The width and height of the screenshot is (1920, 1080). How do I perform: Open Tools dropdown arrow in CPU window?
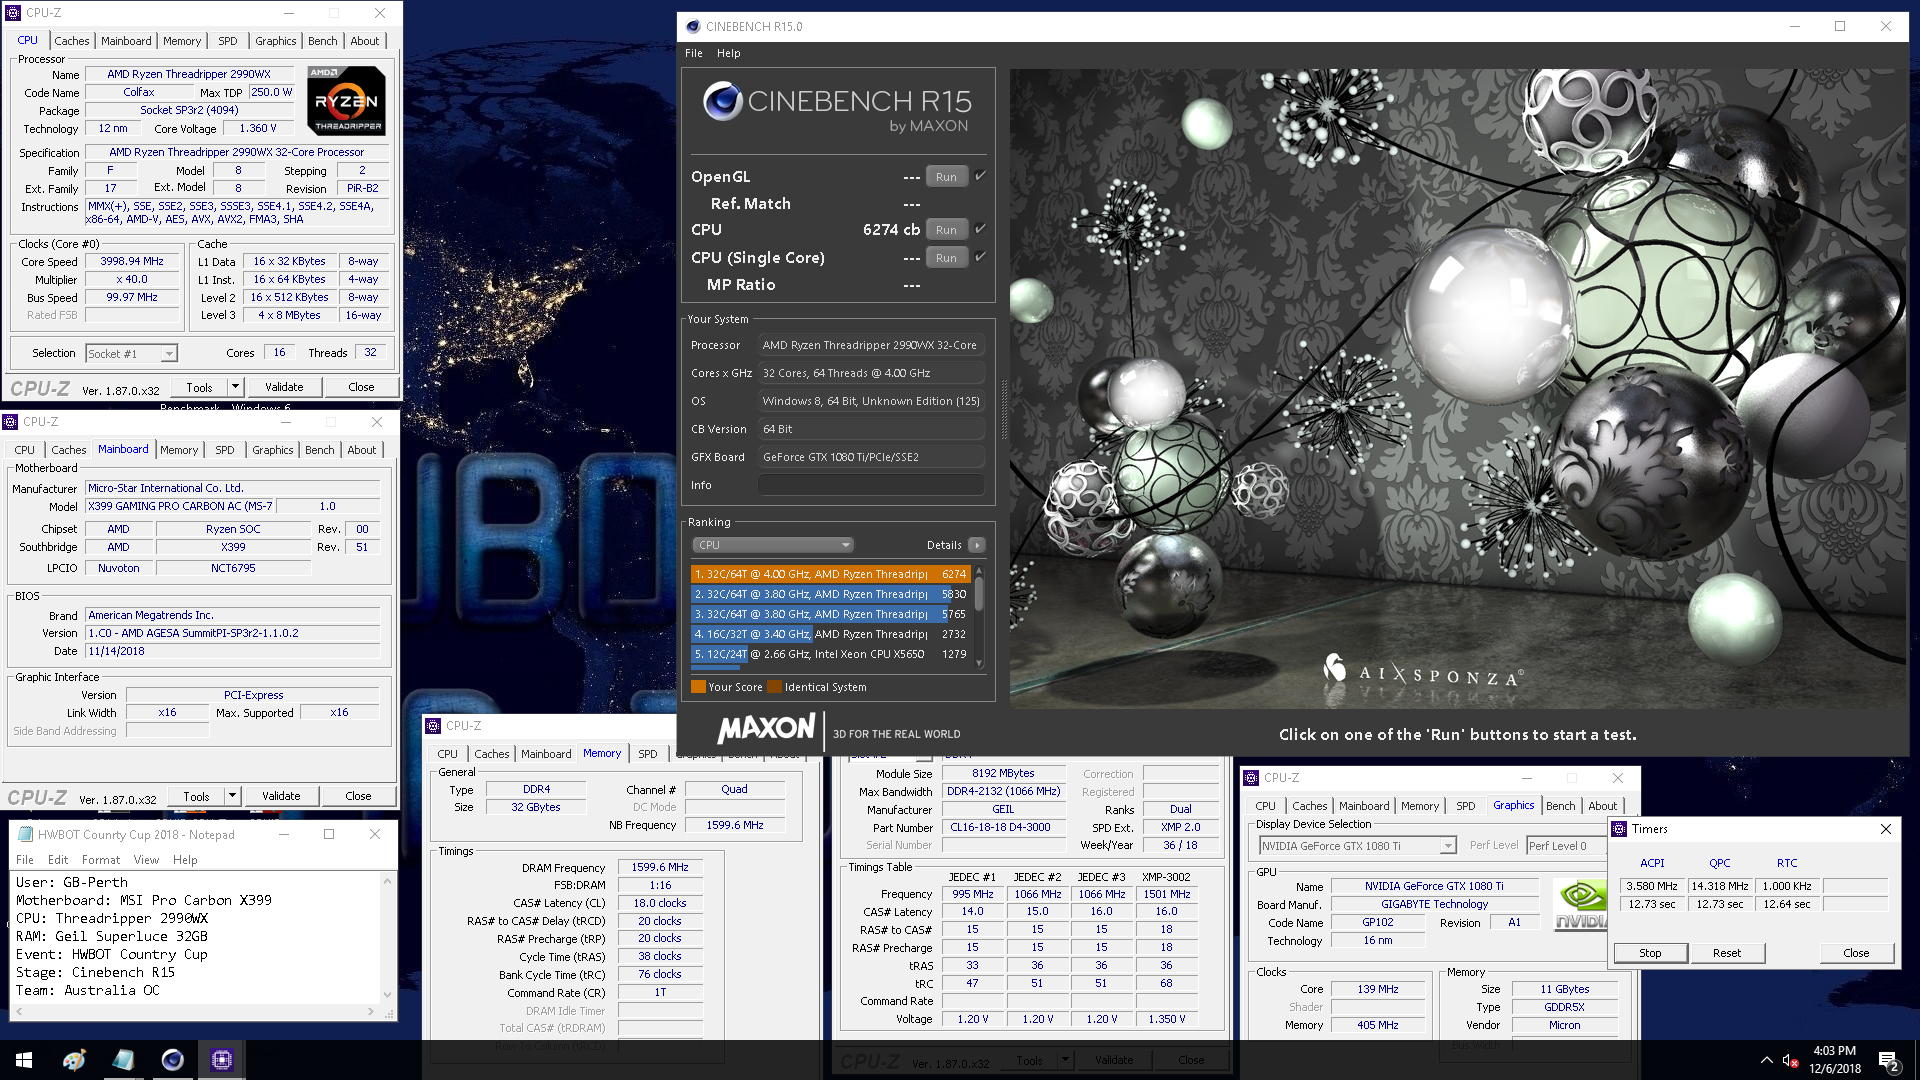(235, 387)
